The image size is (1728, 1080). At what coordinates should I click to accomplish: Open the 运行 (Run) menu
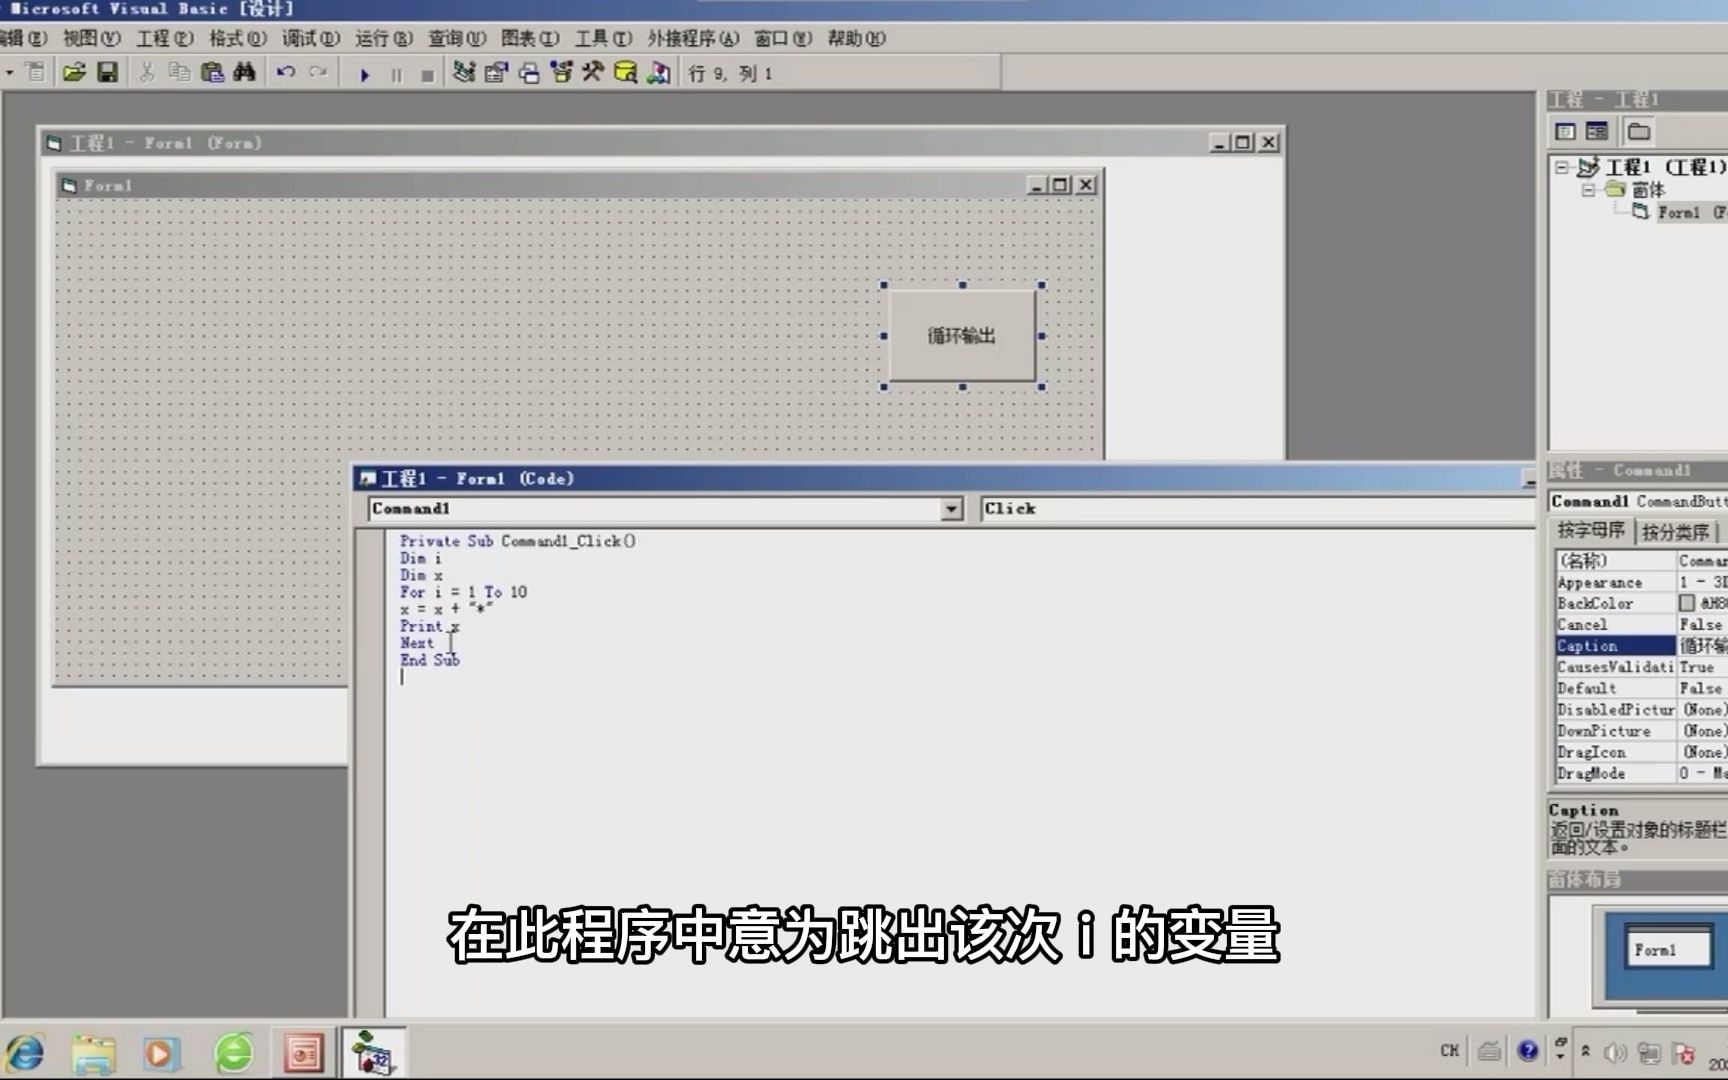pyautogui.click(x=383, y=38)
